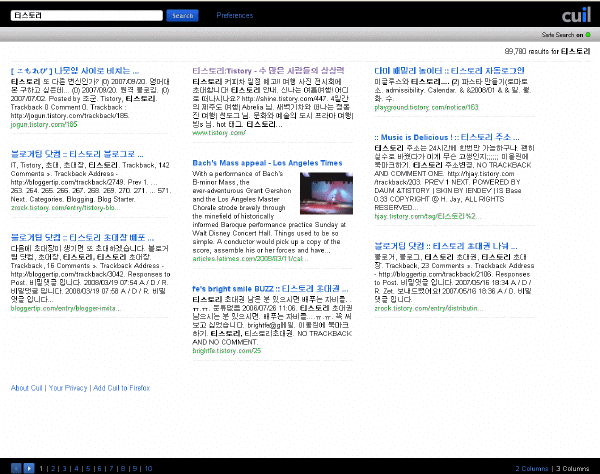Screen dimensions: 600x474
Task: Click the blue Search button
Action: [x=183, y=15]
